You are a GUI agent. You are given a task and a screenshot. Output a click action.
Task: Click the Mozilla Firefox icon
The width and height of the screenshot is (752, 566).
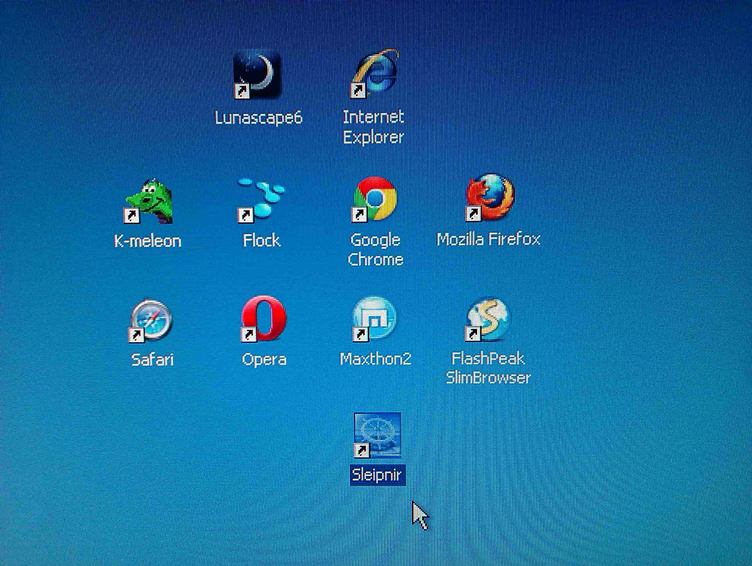(489, 197)
